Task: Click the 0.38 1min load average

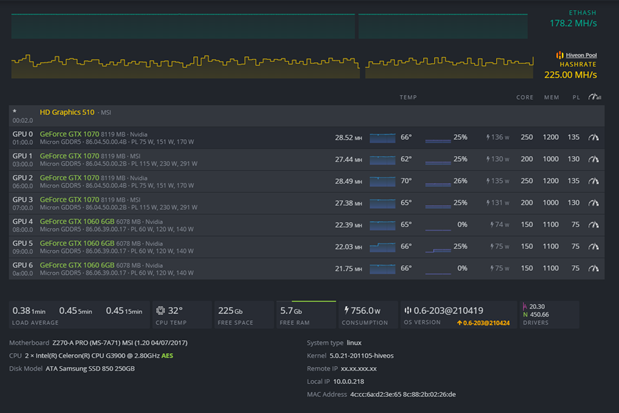Action: [x=29, y=311]
